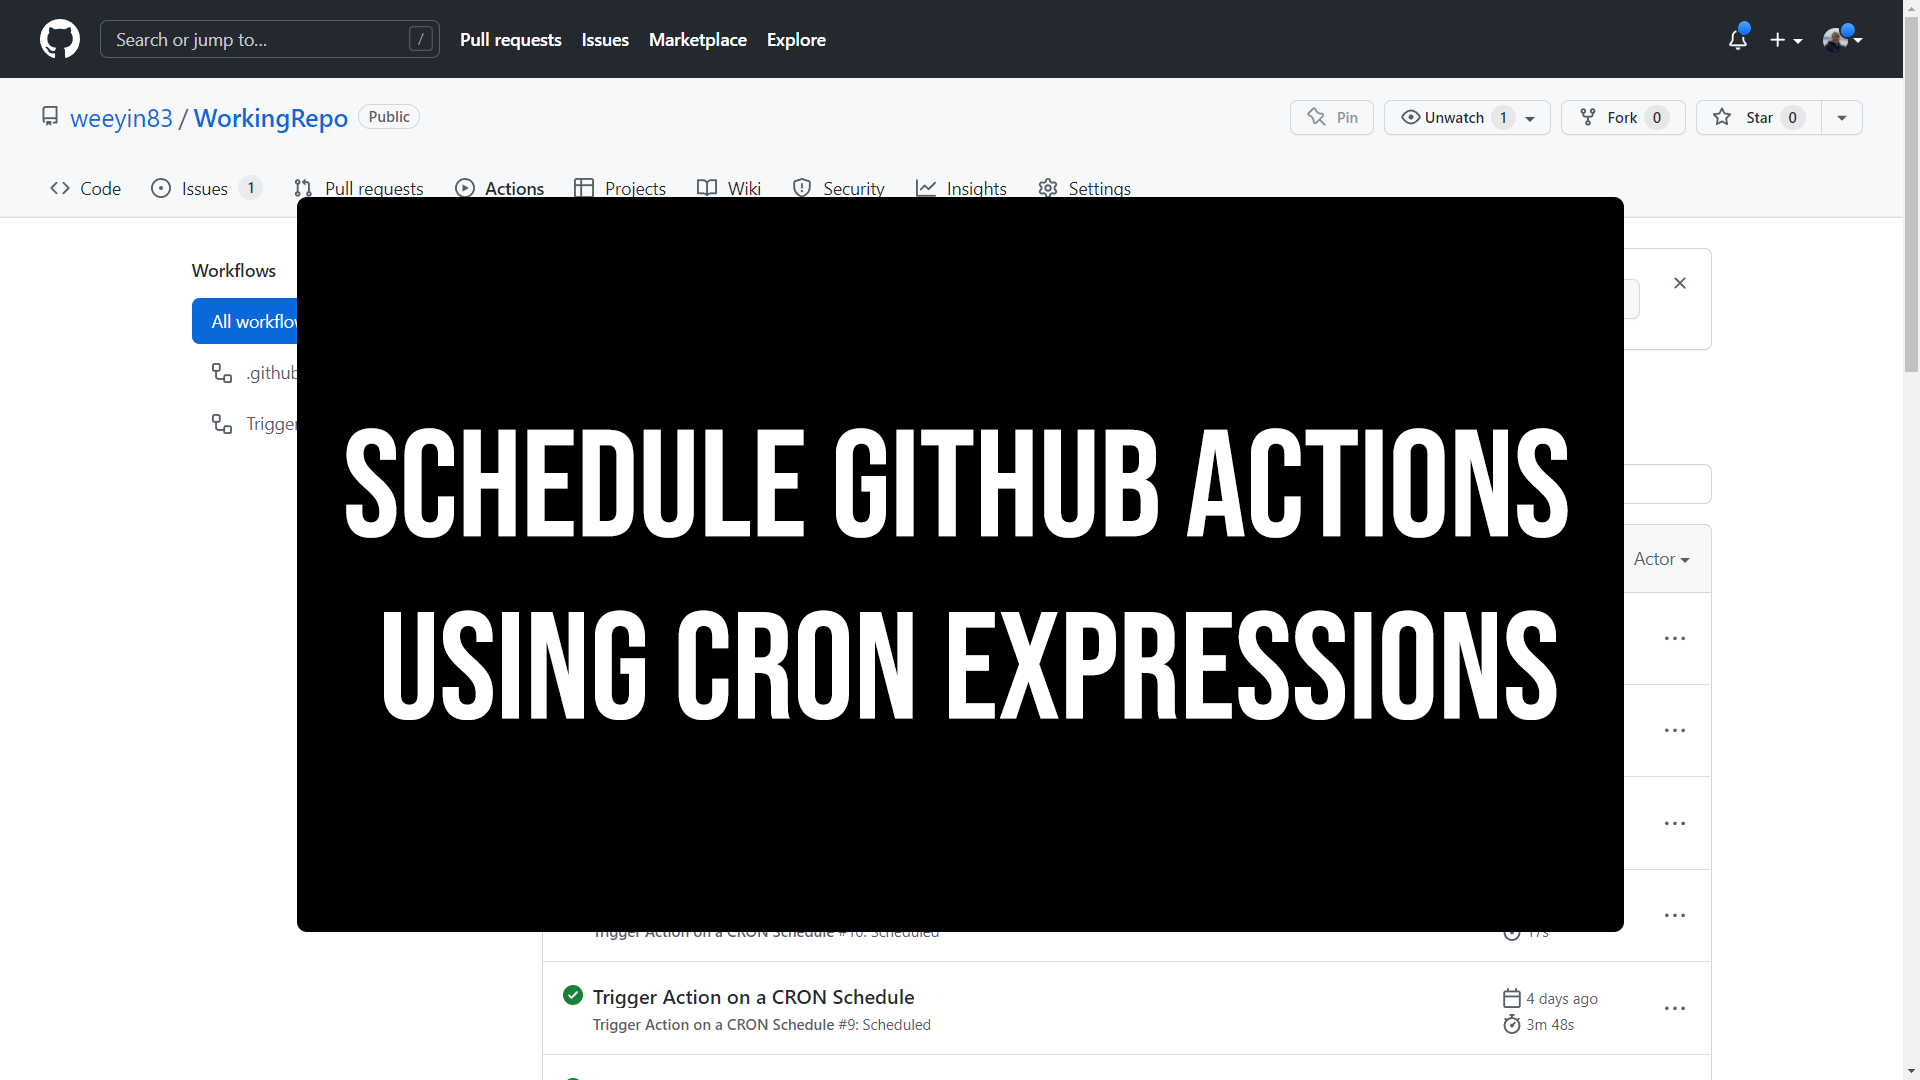Click the Settings tab
This screenshot has height=1080, width=1920.
(x=1098, y=189)
